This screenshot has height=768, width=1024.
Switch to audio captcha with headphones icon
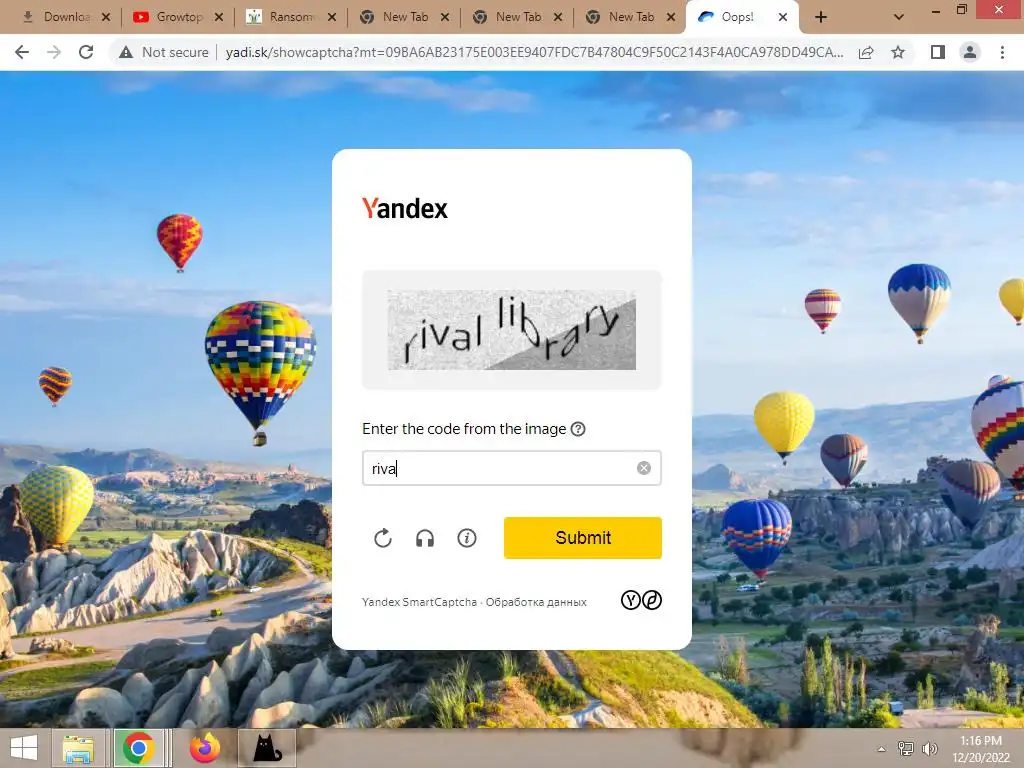425,538
